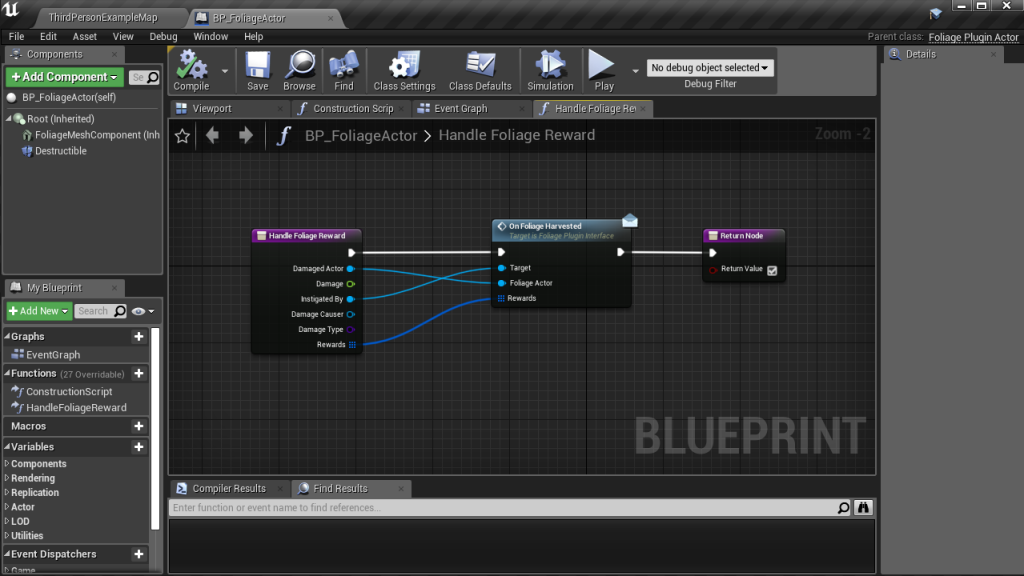Click the Compile toolbar icon

[x=191, y=68]
